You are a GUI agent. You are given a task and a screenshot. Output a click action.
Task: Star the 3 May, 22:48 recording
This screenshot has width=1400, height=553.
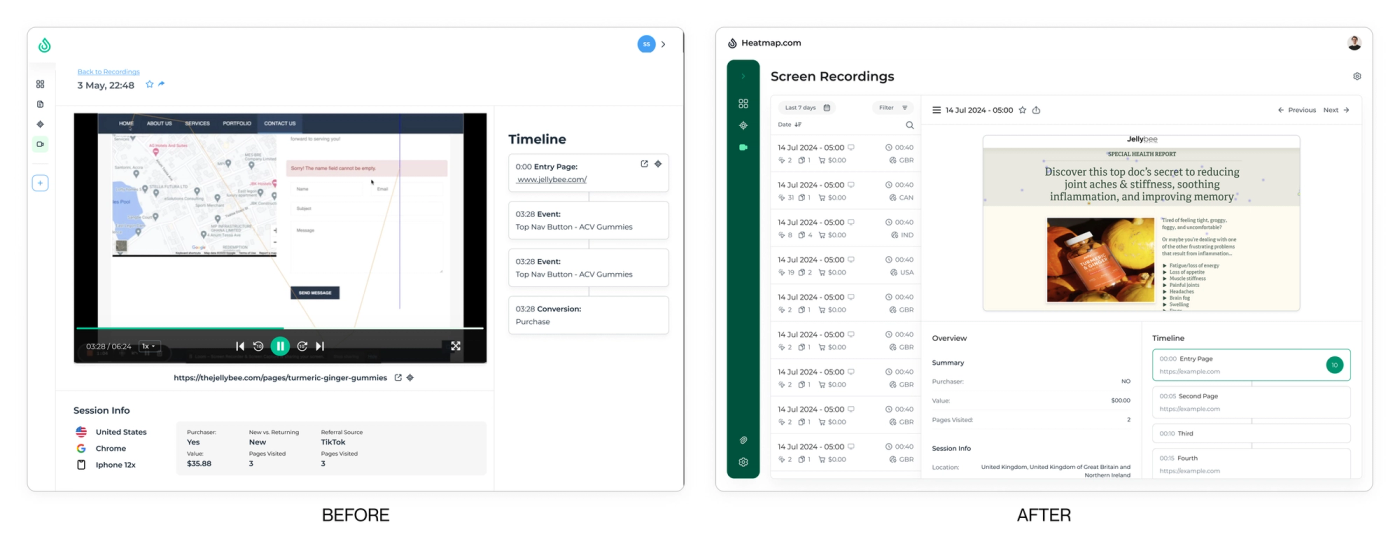150,85
